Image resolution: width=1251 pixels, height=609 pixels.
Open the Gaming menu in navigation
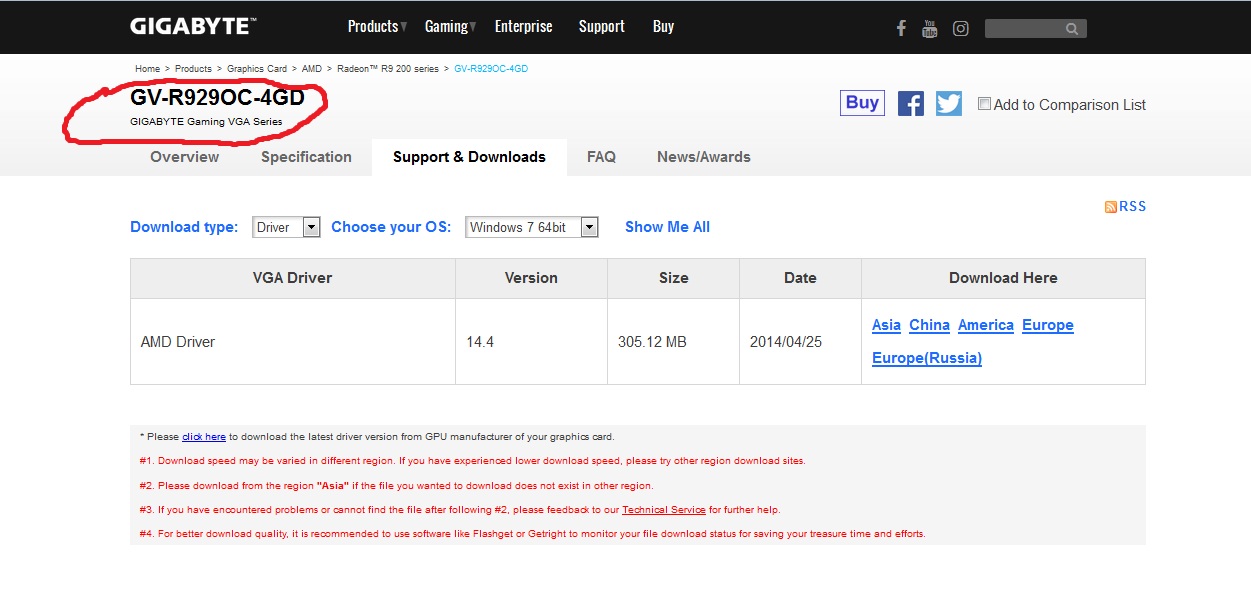(x=450, y=27)
